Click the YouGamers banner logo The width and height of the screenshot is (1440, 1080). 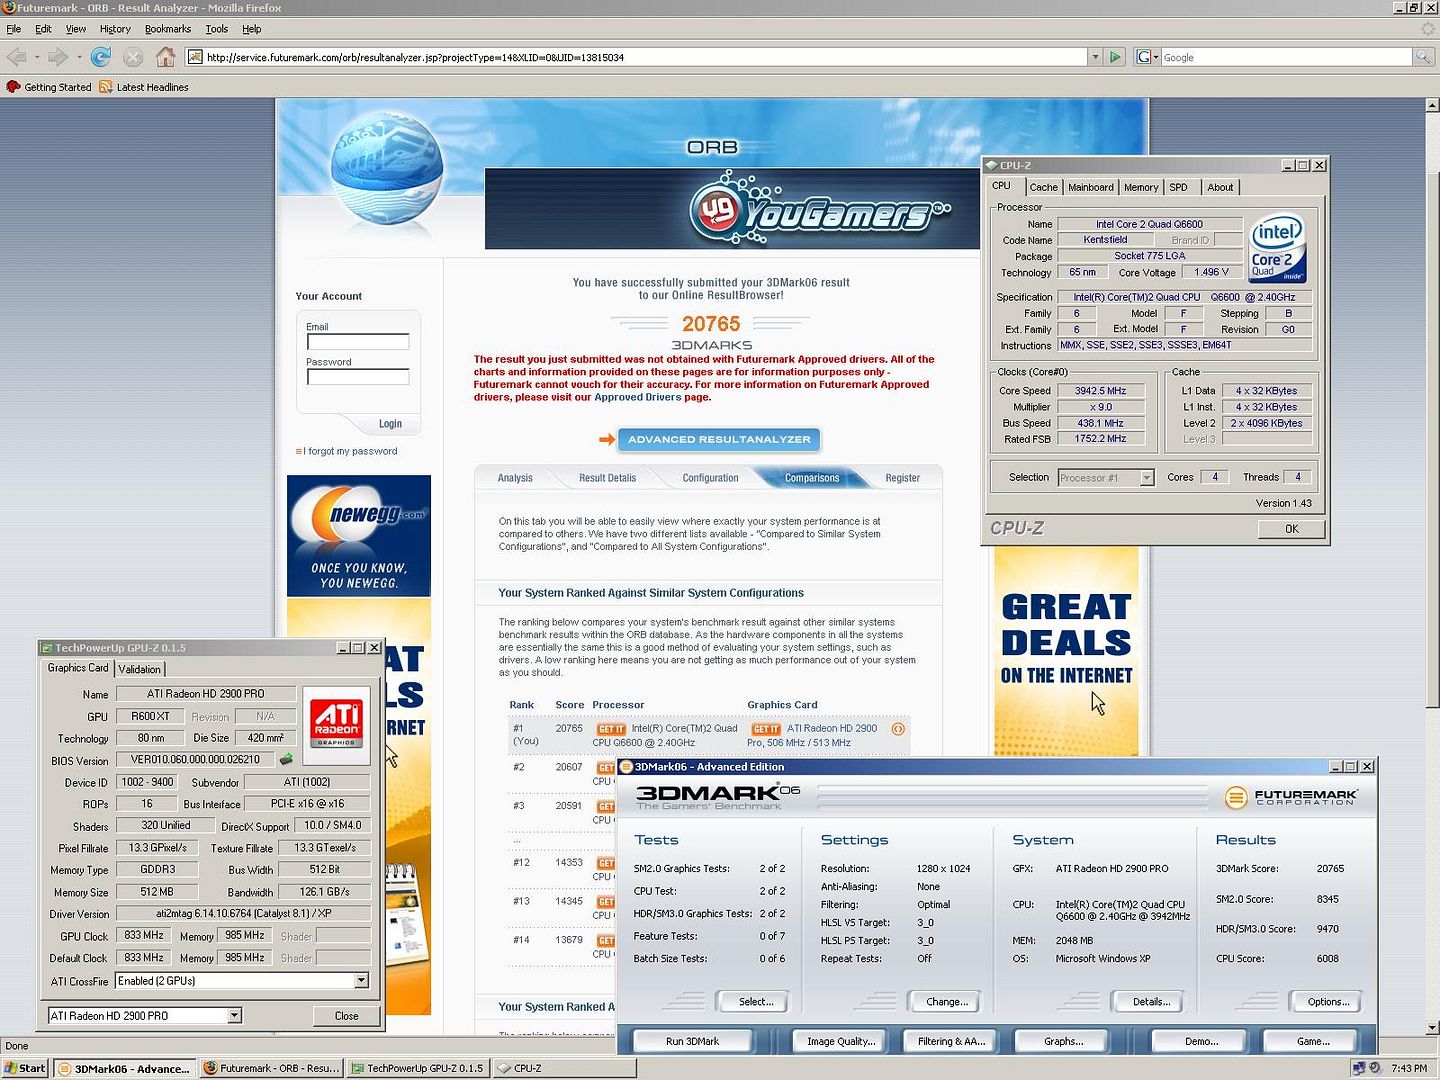click(x=818, y=209)
